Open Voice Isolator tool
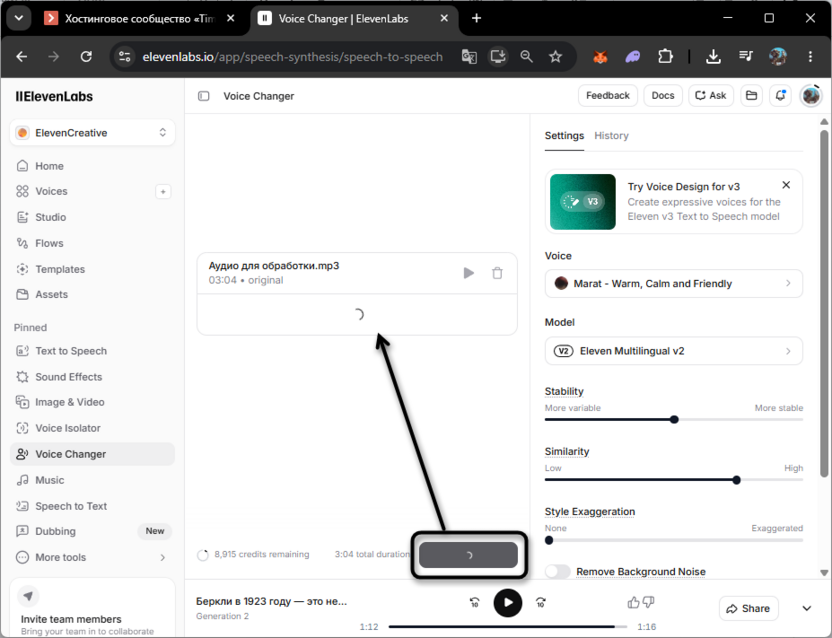The width and height of the screenshot is (832, 638). coord(92,428)
